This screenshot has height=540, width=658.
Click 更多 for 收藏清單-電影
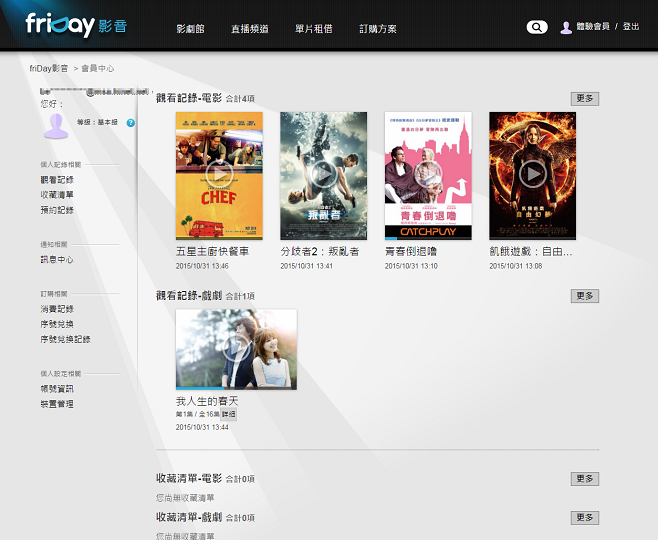585,479
